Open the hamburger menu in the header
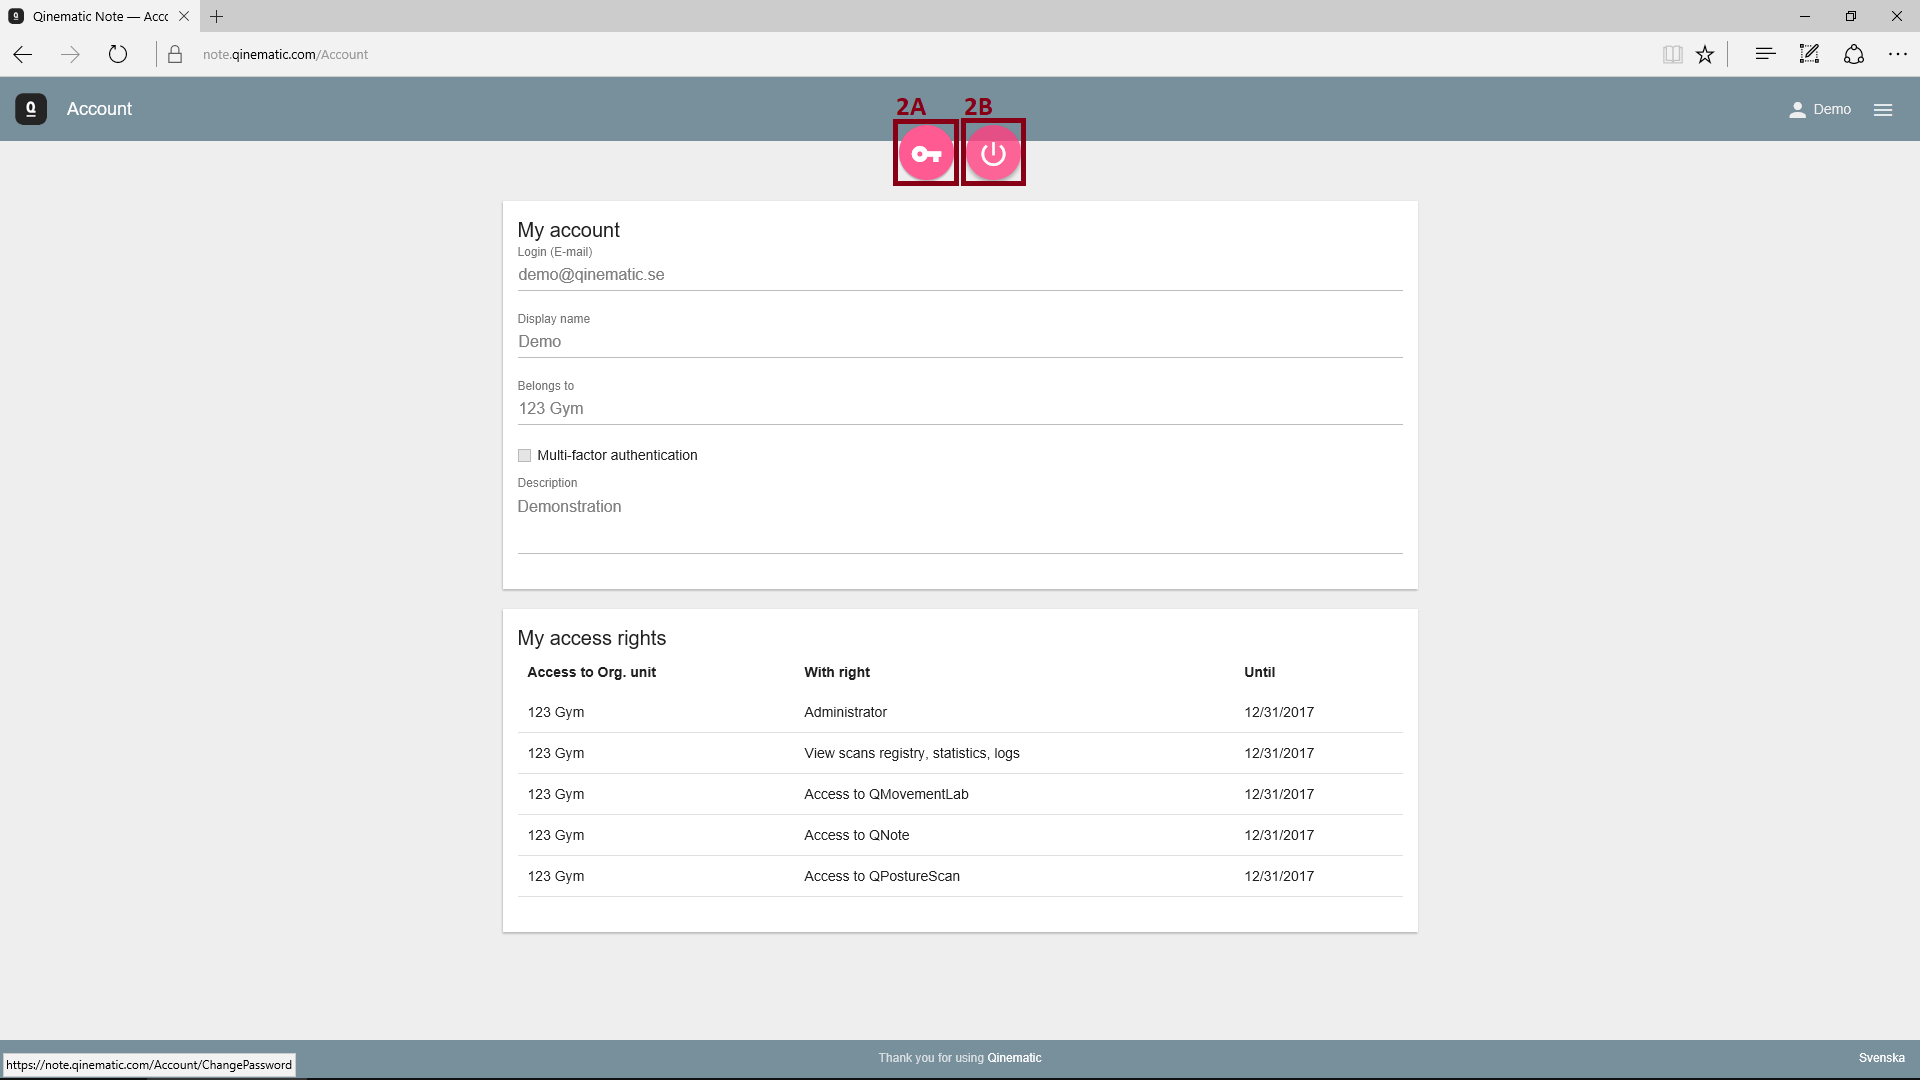Viewport: 1920px width, 1080px height. point(1883,110)
